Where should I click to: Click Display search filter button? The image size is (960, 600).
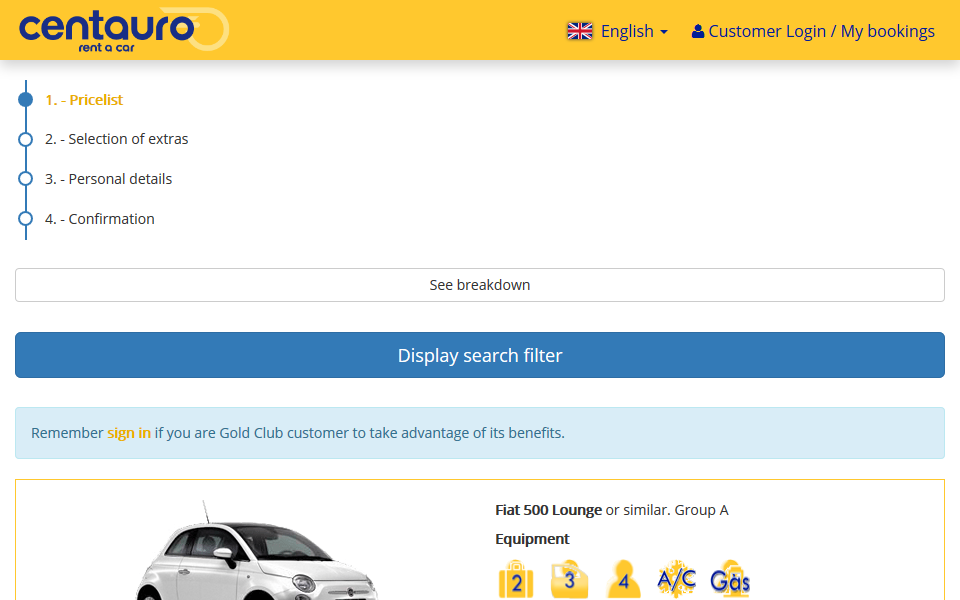tap(480, 355)
